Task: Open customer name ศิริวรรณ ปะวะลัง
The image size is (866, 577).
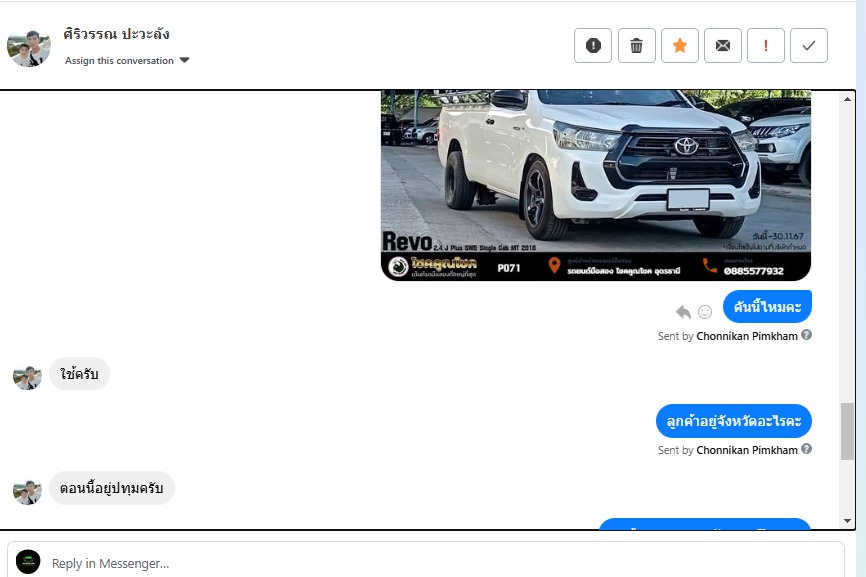Action: 117,34
